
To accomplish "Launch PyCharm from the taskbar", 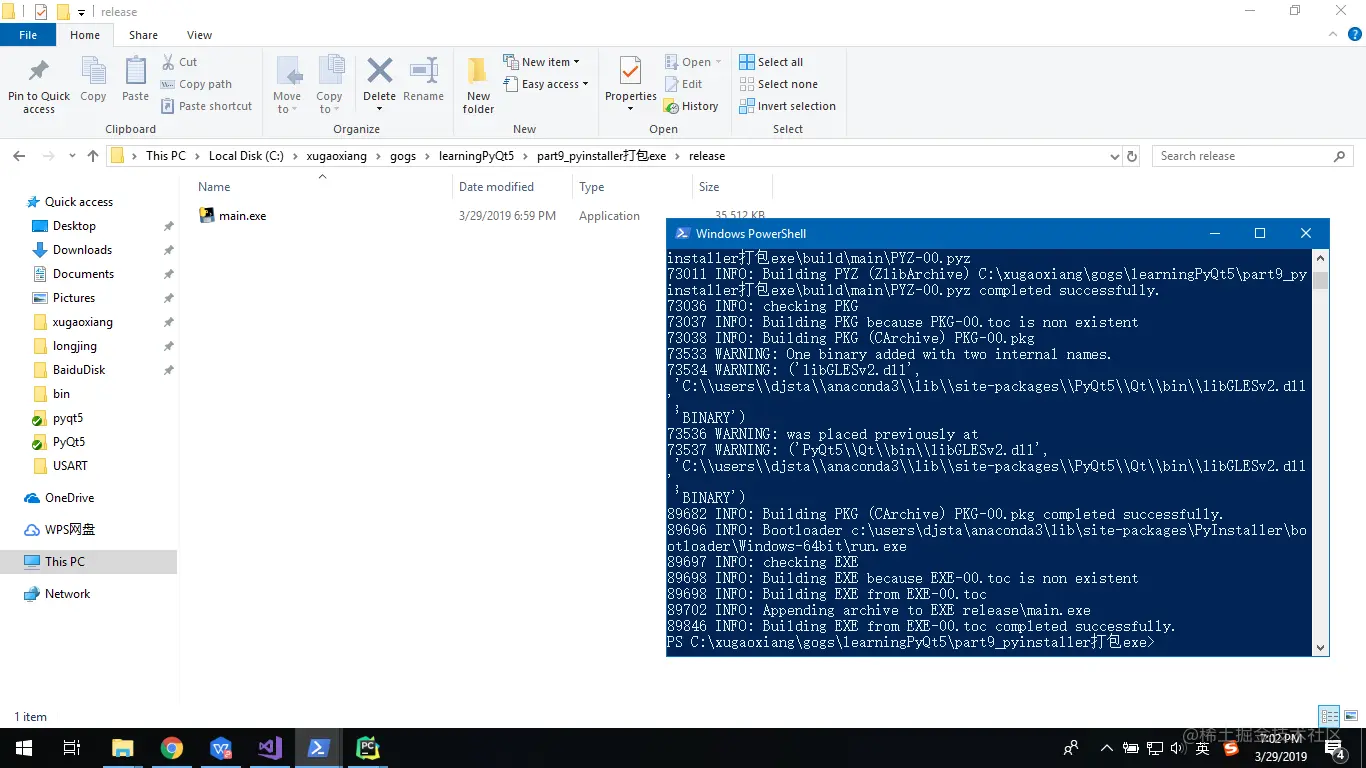I will (368, 747).
